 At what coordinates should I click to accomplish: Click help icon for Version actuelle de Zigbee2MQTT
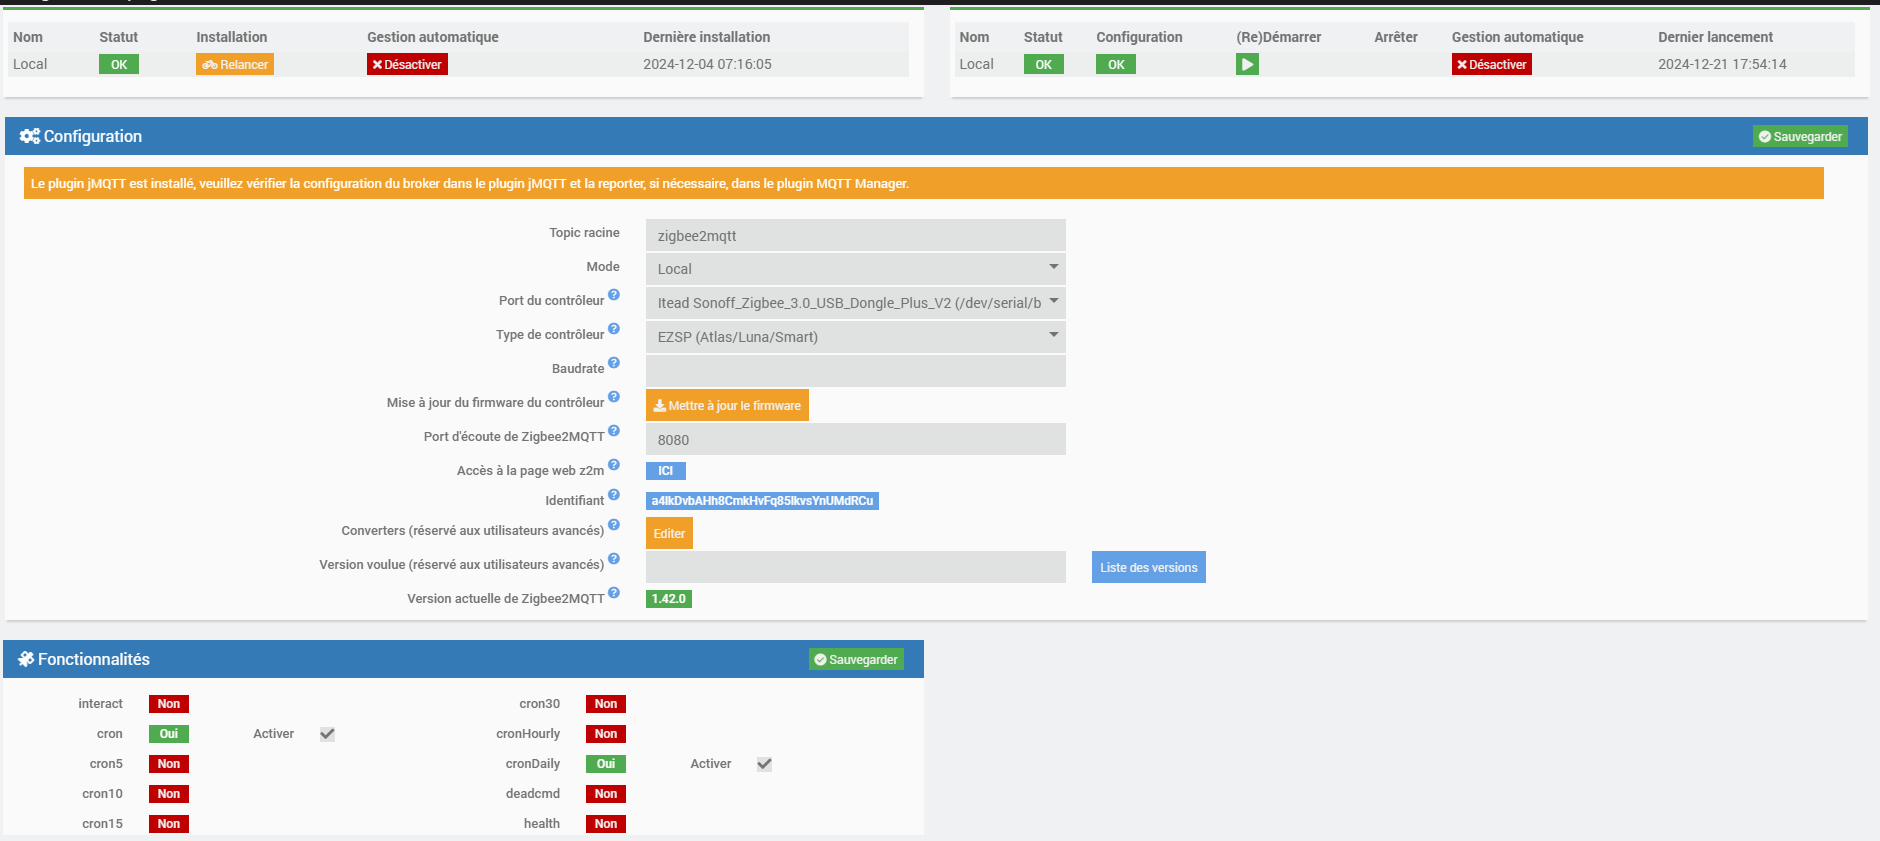(x=614, y=593)
